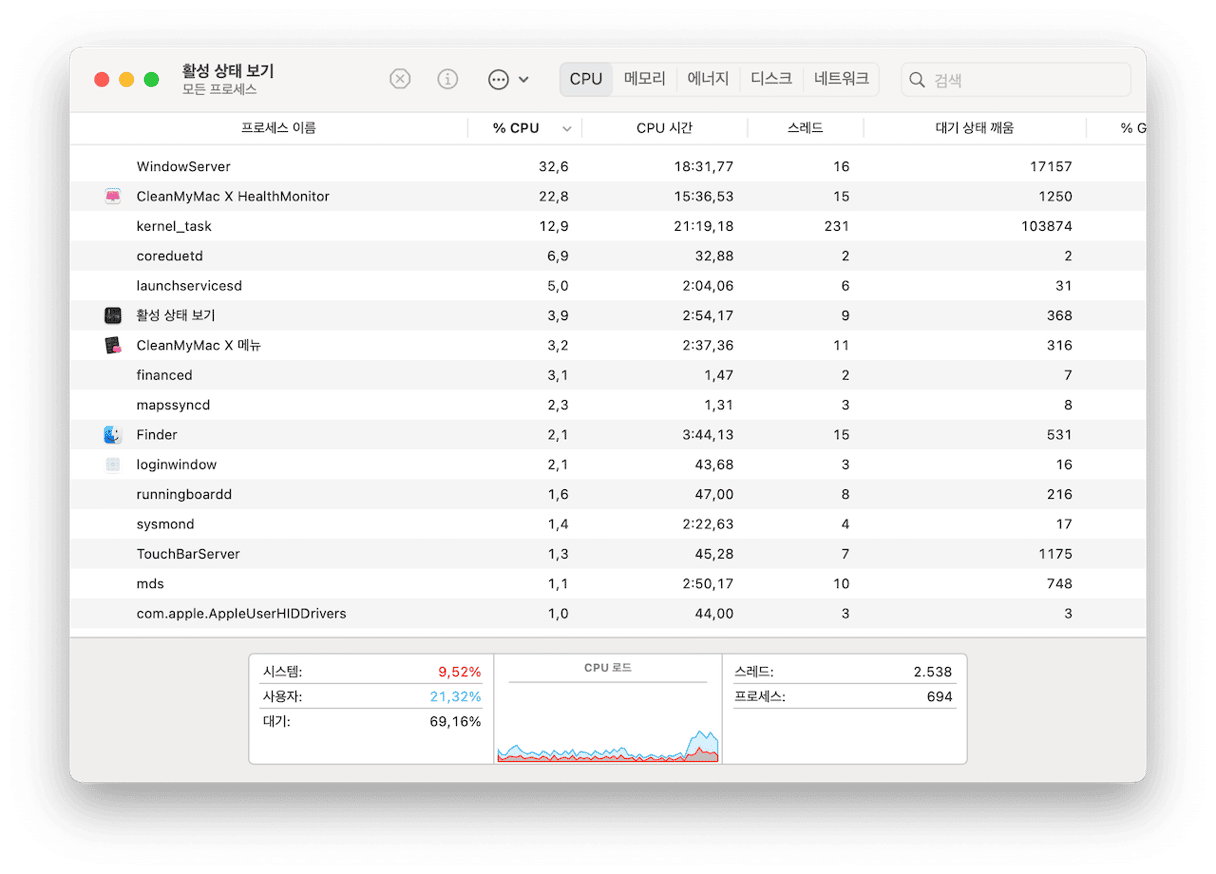The width and height of the screenshot is (1216, 874).
Task: Click the CleanMyMac X HealthMonitor app icon
Action: 113,196
